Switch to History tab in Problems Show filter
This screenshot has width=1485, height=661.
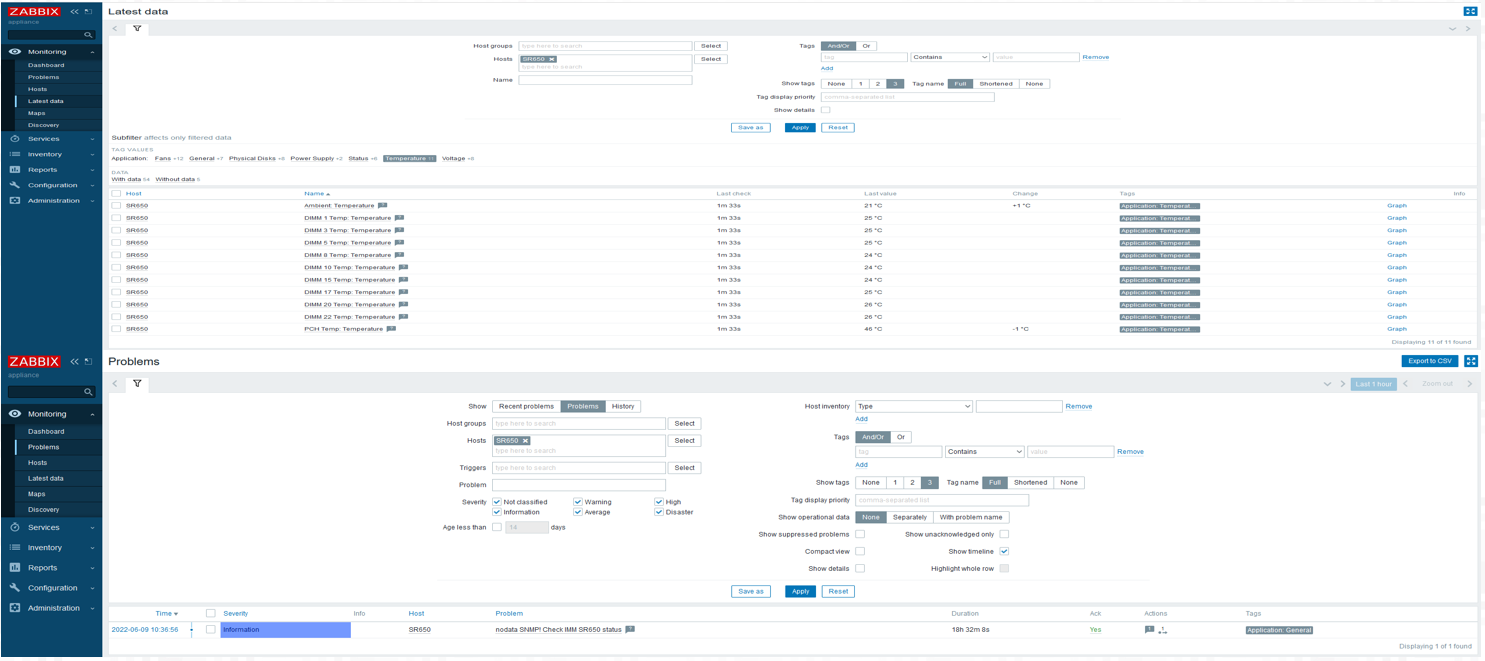pyautogui.click(x=623, y=406)
